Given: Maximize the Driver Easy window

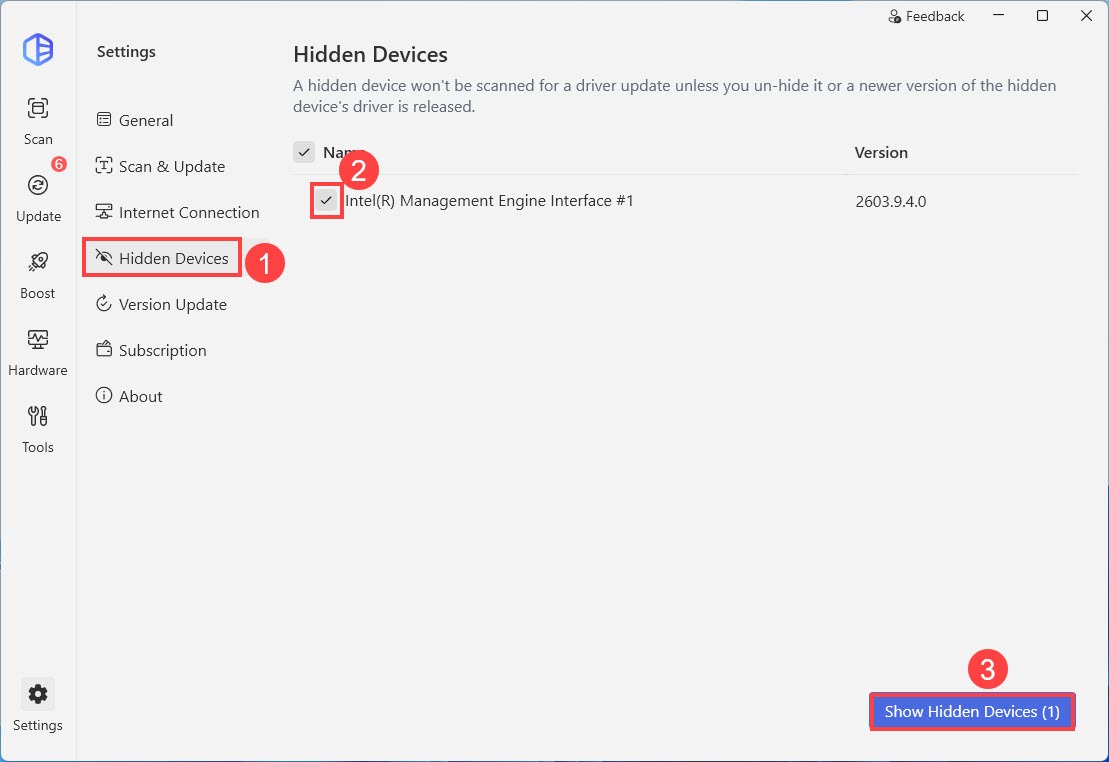Looking at the screenshot, I should (1043, 16).
